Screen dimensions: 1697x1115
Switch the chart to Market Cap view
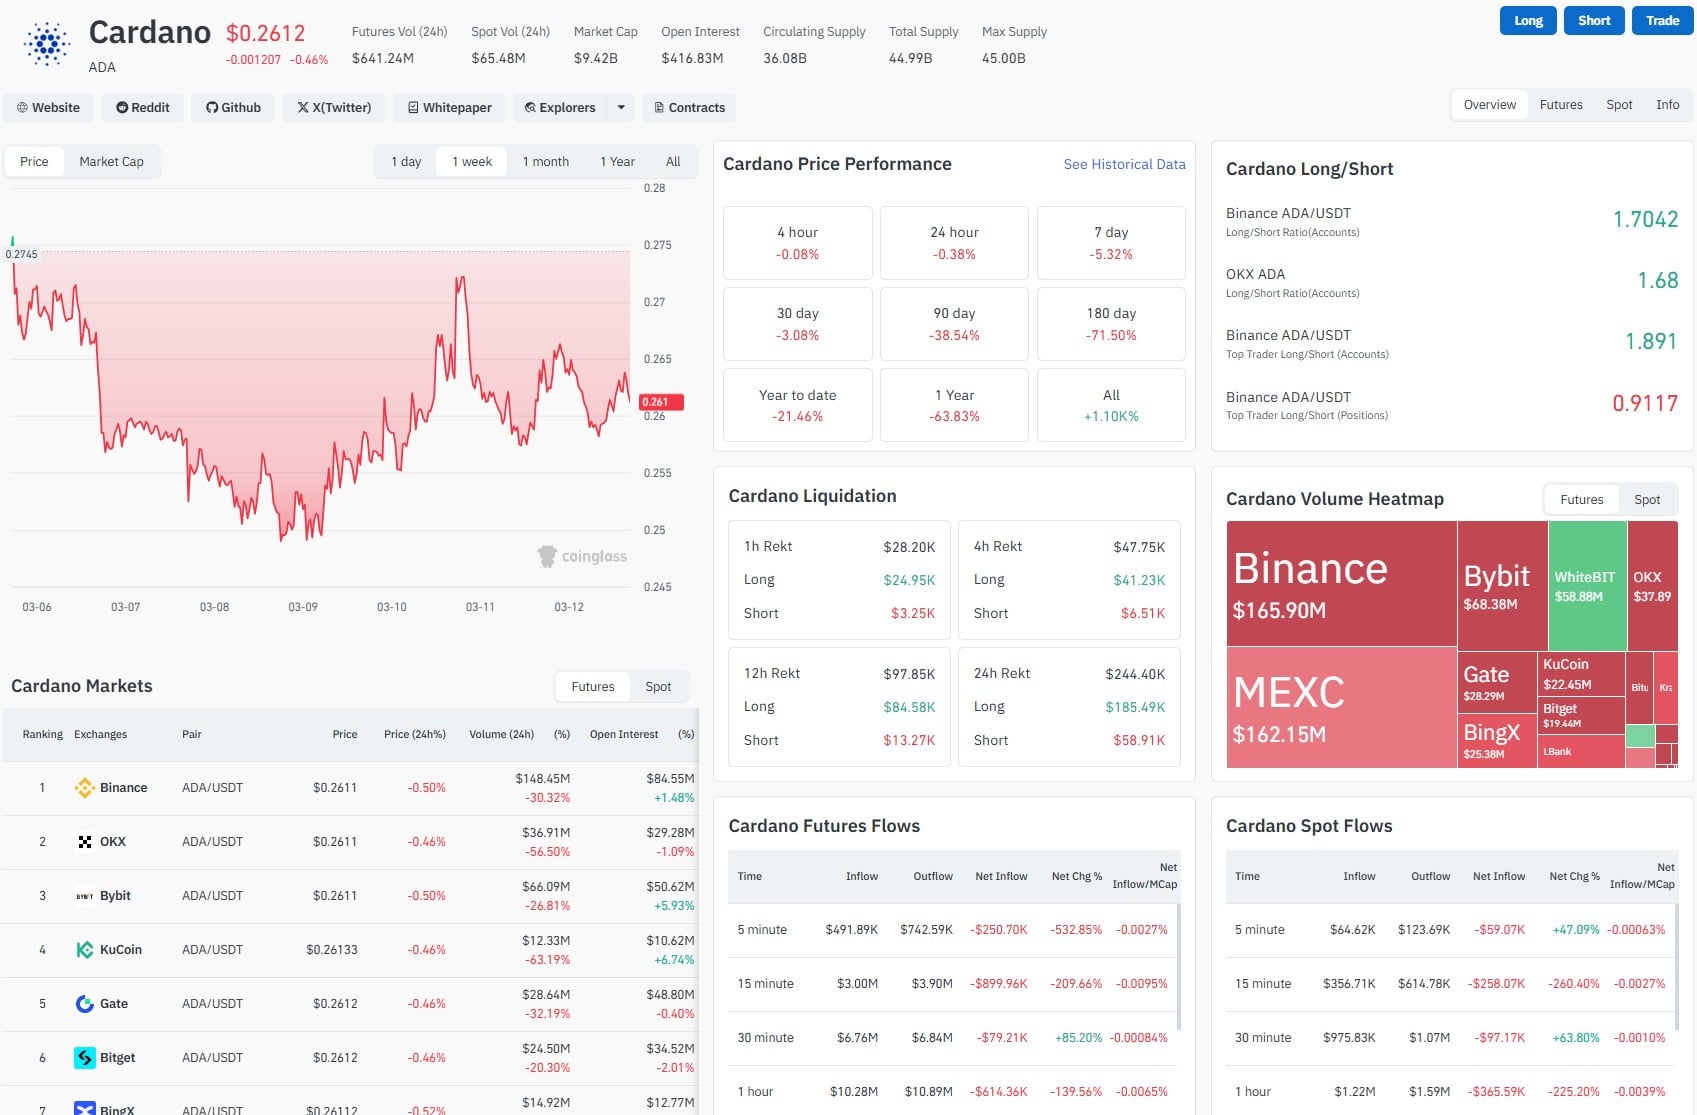(111, 161)
